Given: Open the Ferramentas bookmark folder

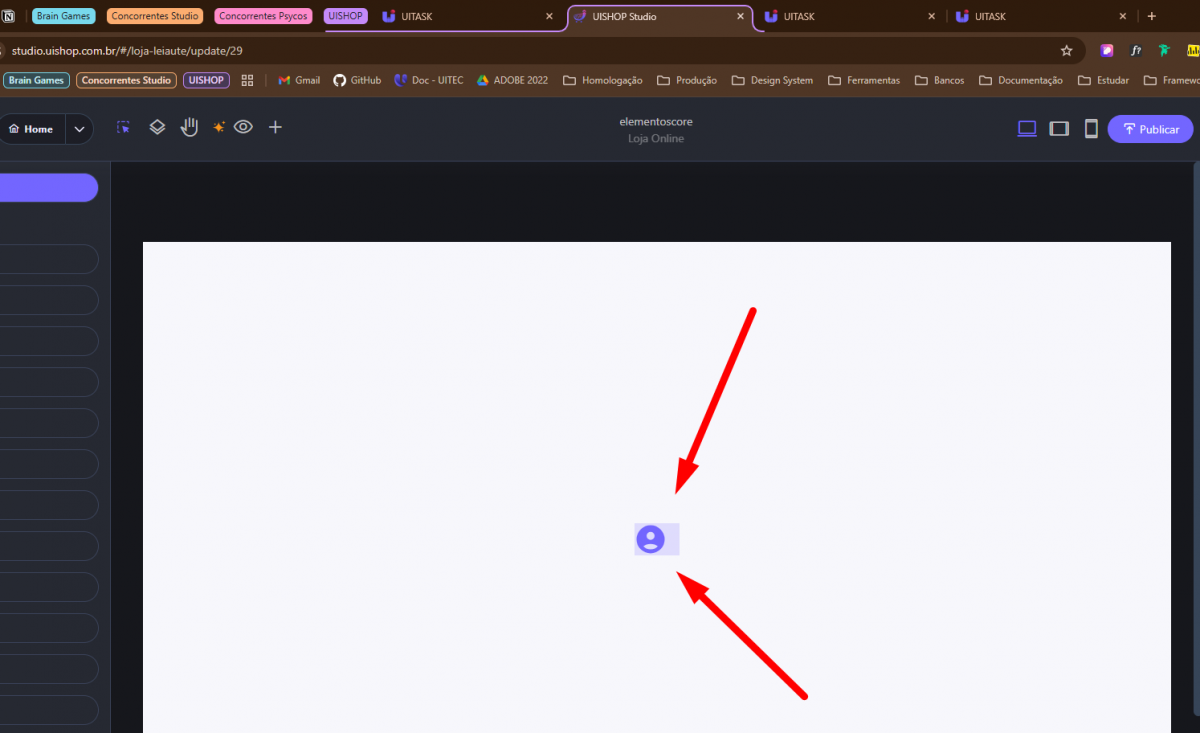Looking at the screenshot, I should (864, 80).
